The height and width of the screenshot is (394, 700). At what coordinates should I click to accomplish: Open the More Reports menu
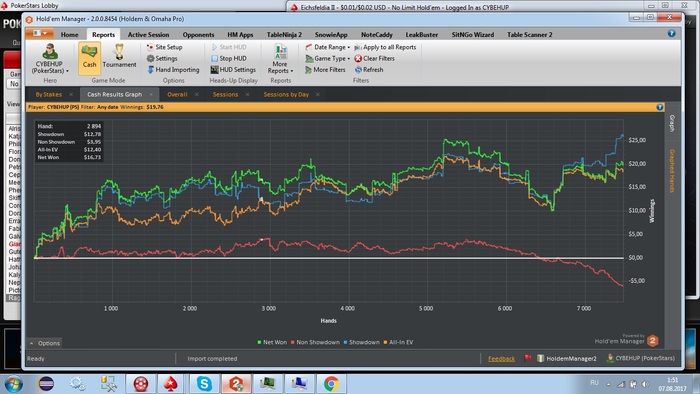[280, 58]
